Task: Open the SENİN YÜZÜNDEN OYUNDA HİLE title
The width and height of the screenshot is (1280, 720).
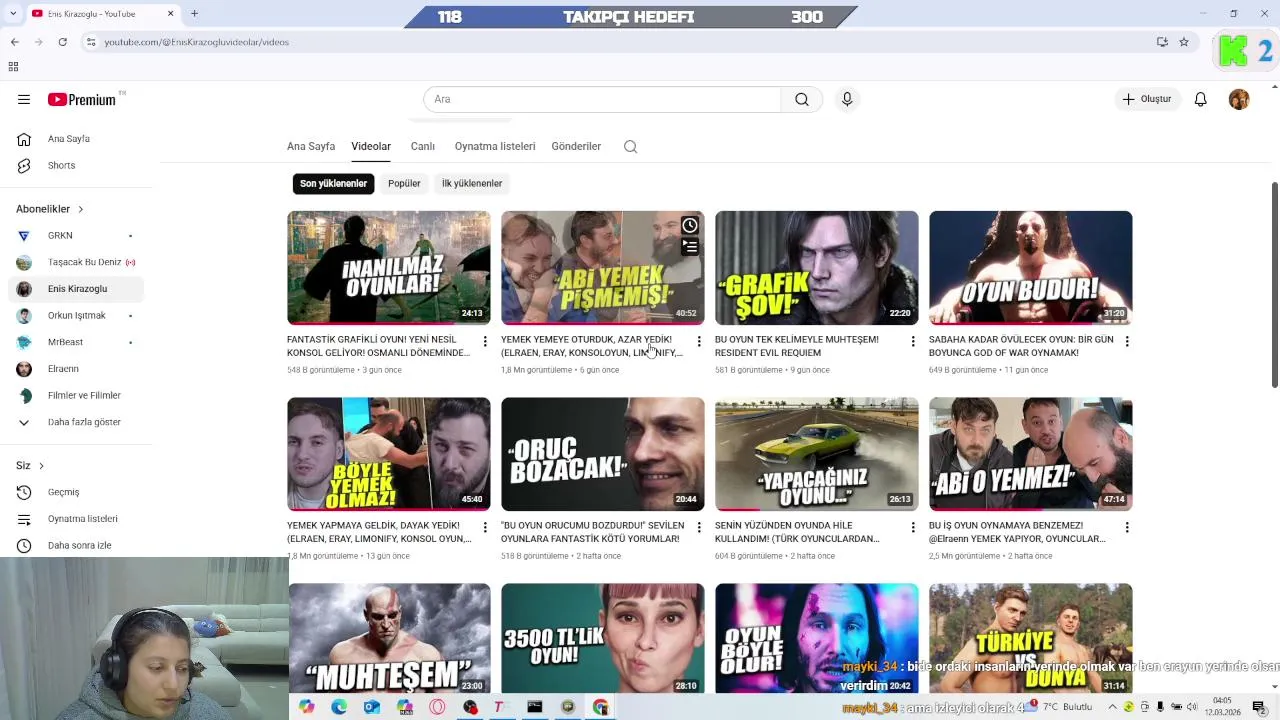Action: tap(797, 532)
